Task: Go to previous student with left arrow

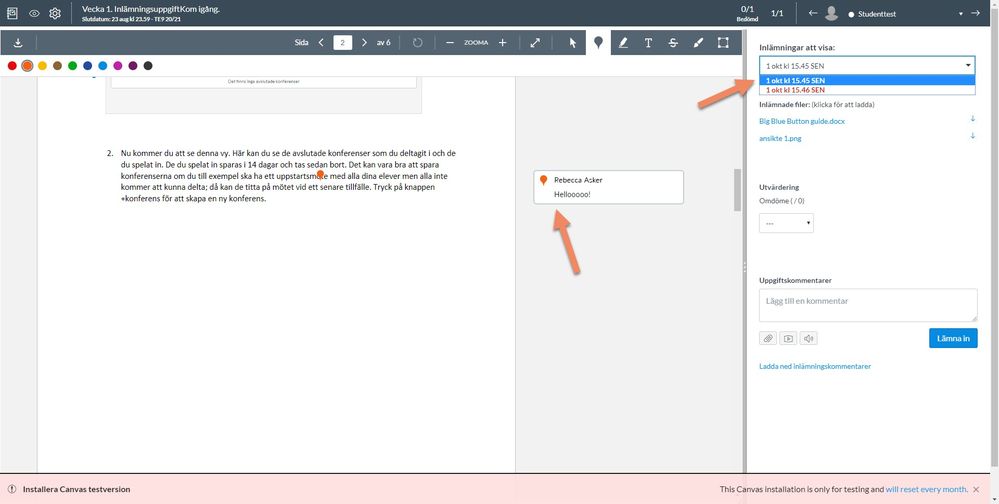Action: tap(812, 13)
